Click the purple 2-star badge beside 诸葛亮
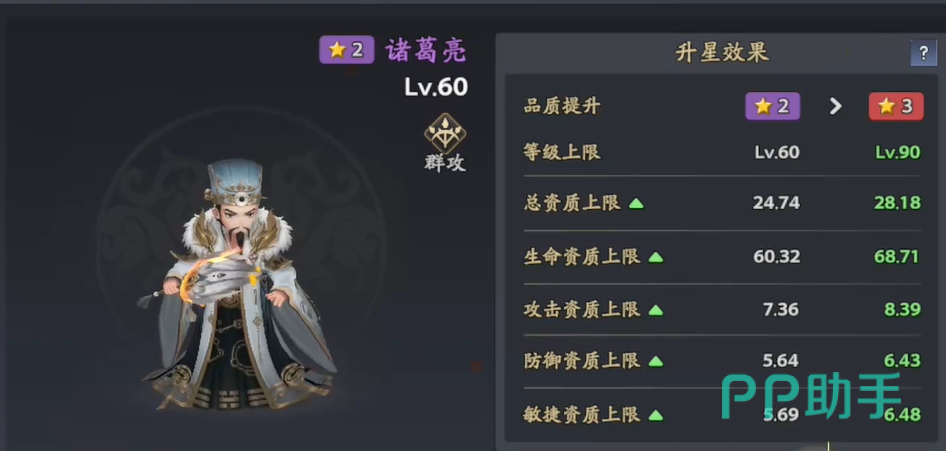 pyautogui.click(x=346, y=49)
